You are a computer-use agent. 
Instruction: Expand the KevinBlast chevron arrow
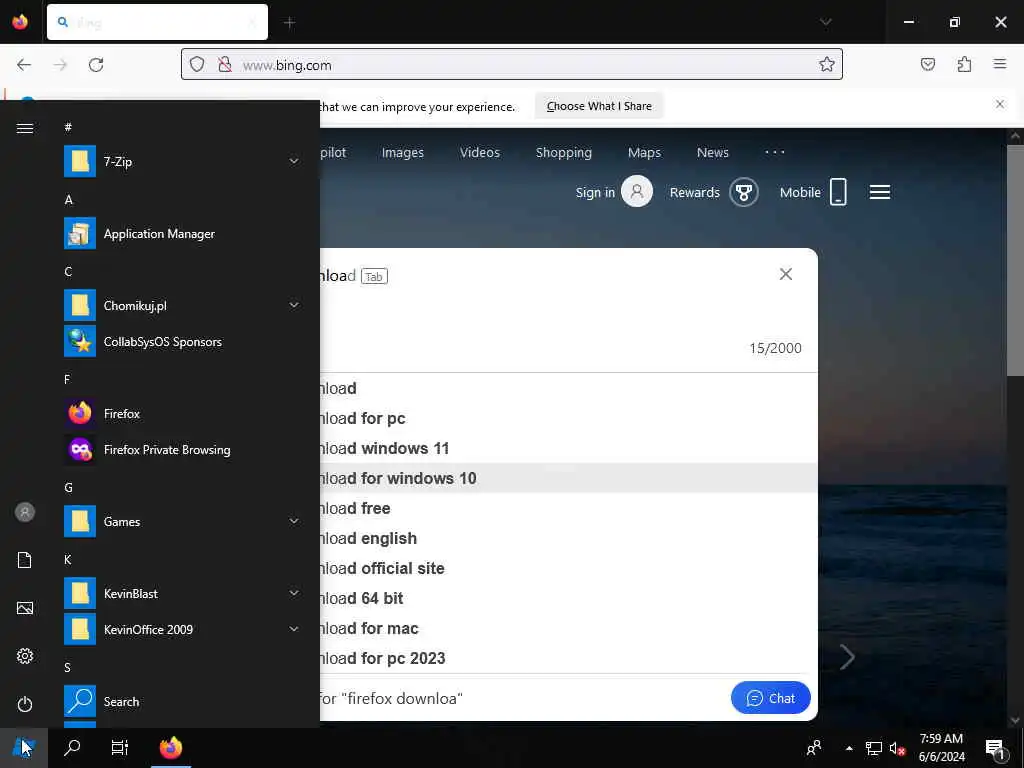(294, 593)
